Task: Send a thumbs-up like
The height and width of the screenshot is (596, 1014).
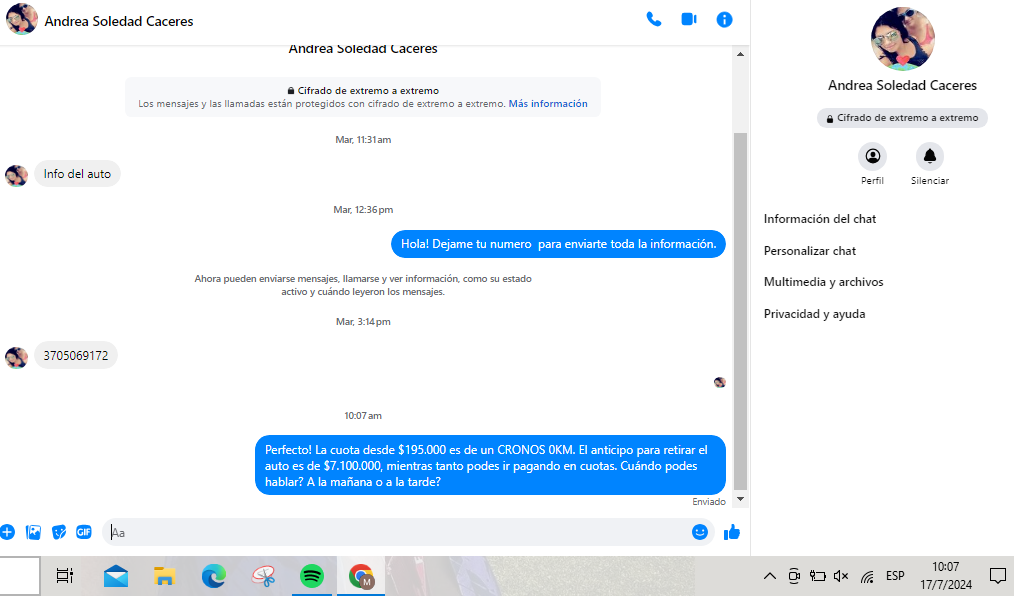Action: click(732, 532)
